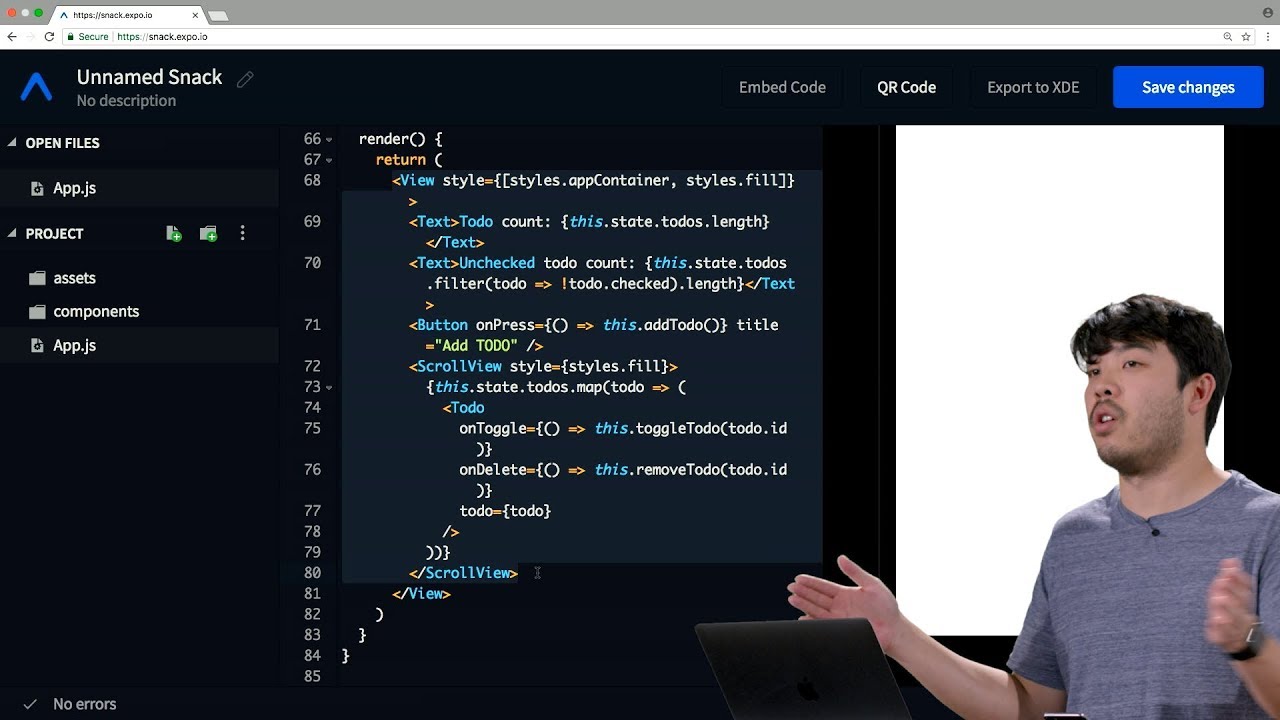Fold the render() block at line 66
The image size is (1280, 720).
pos(329,139)
